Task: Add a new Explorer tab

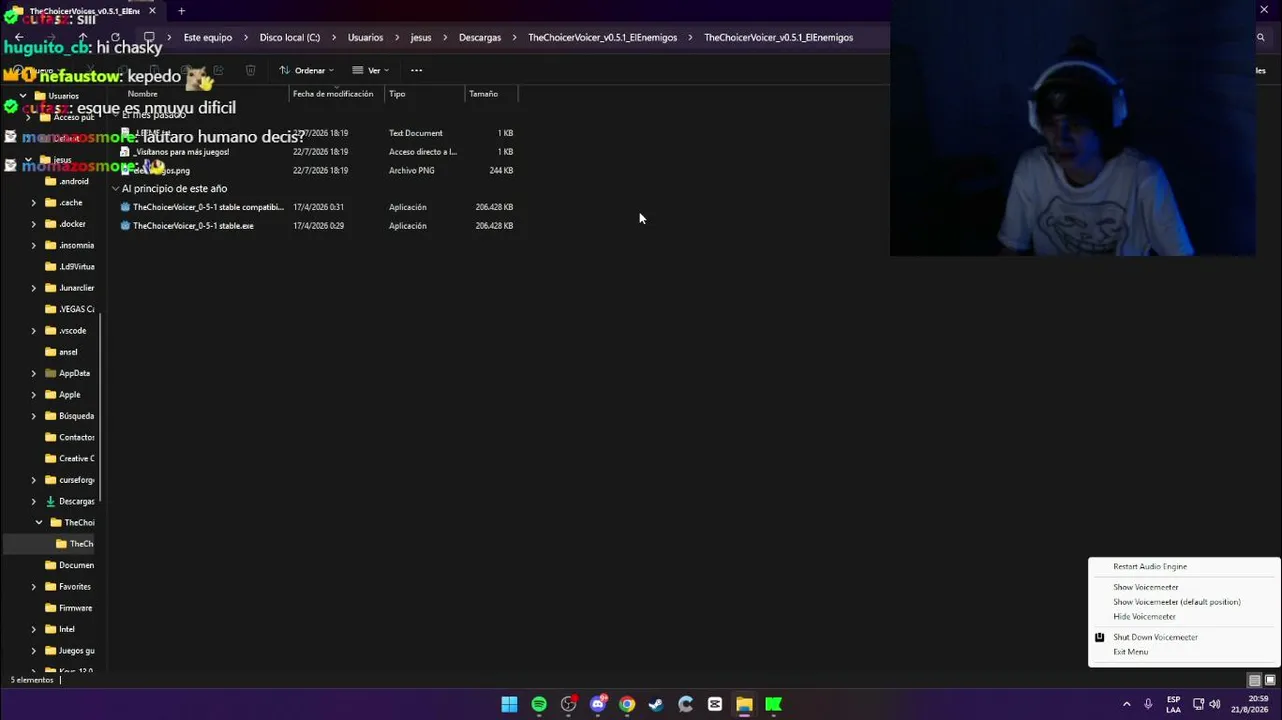Action: point(181,11)
